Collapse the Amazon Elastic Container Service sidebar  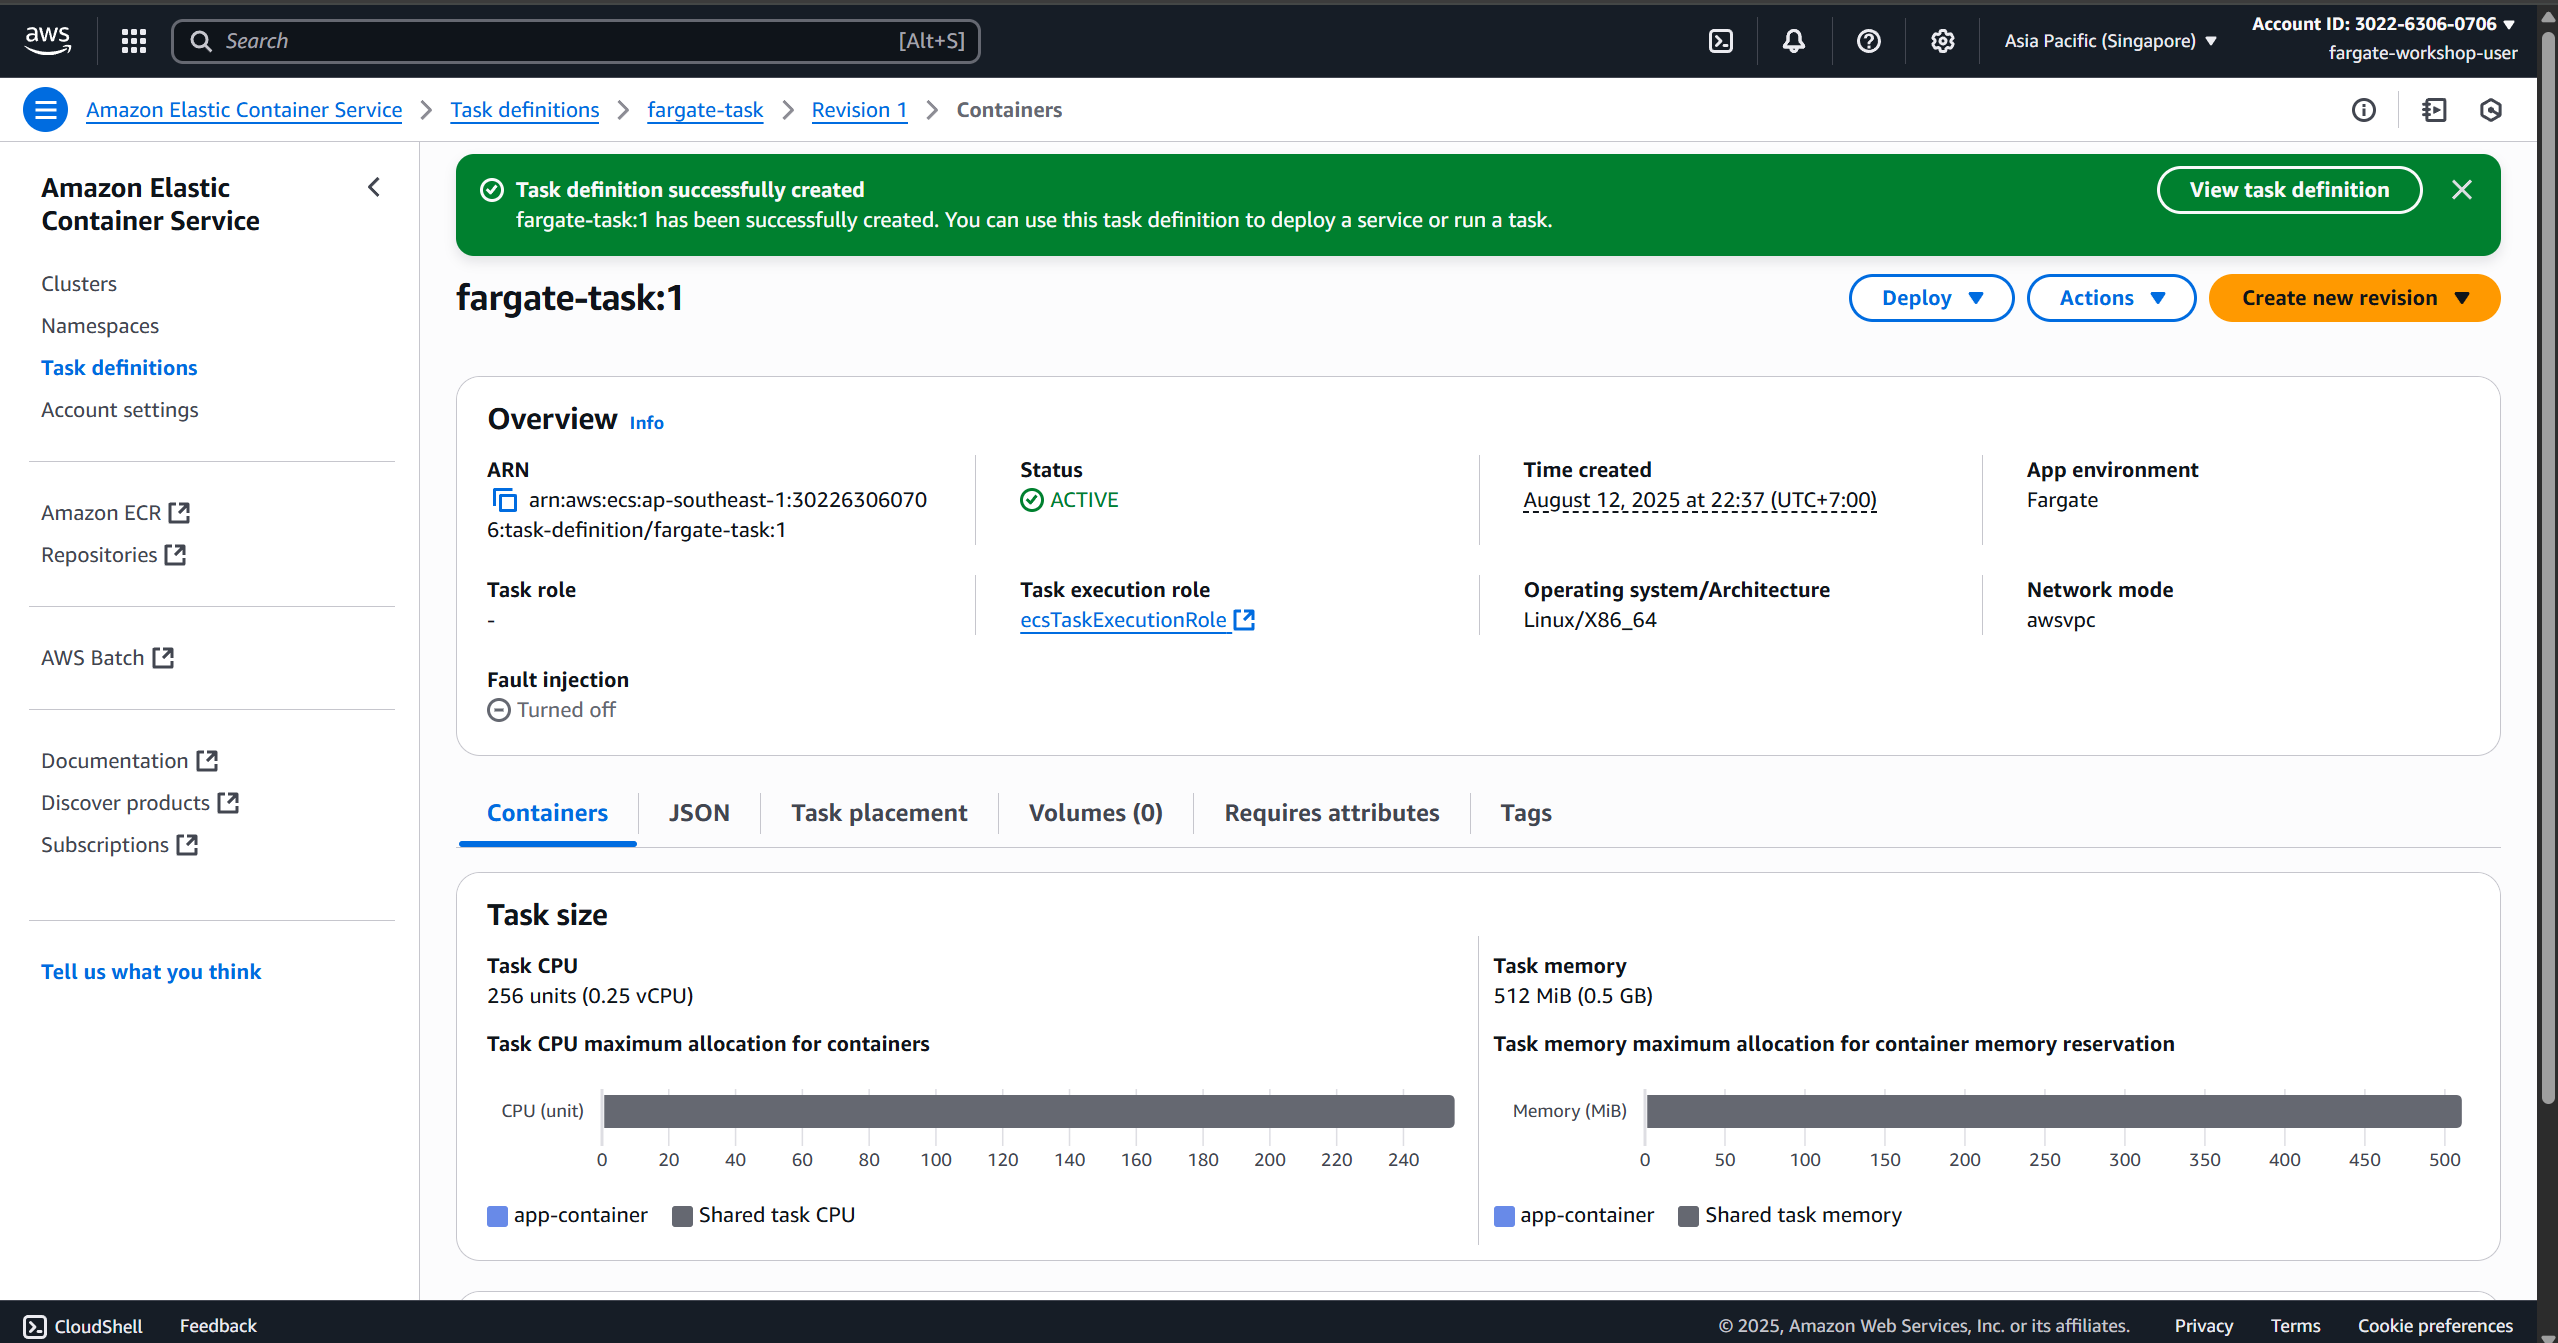tap(374, 187)
